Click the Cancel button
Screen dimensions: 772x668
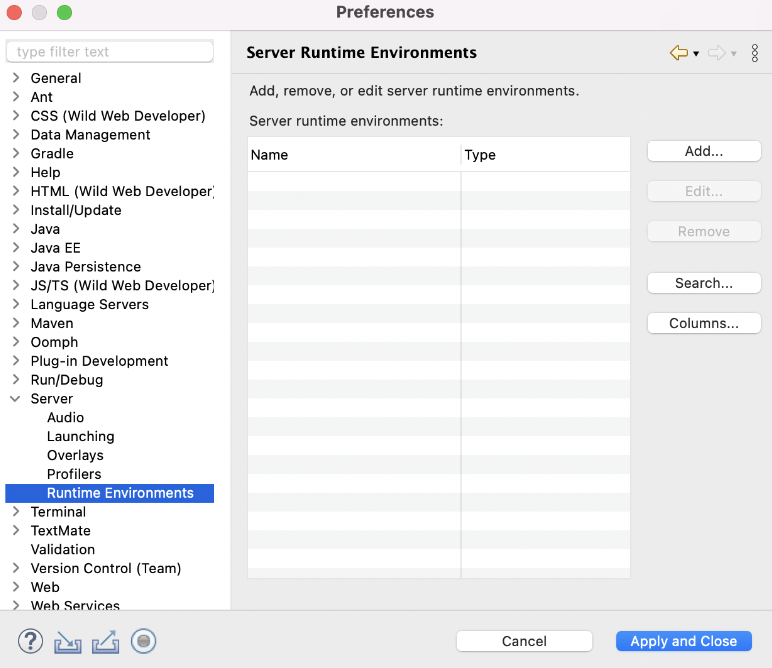coord(524,641)
